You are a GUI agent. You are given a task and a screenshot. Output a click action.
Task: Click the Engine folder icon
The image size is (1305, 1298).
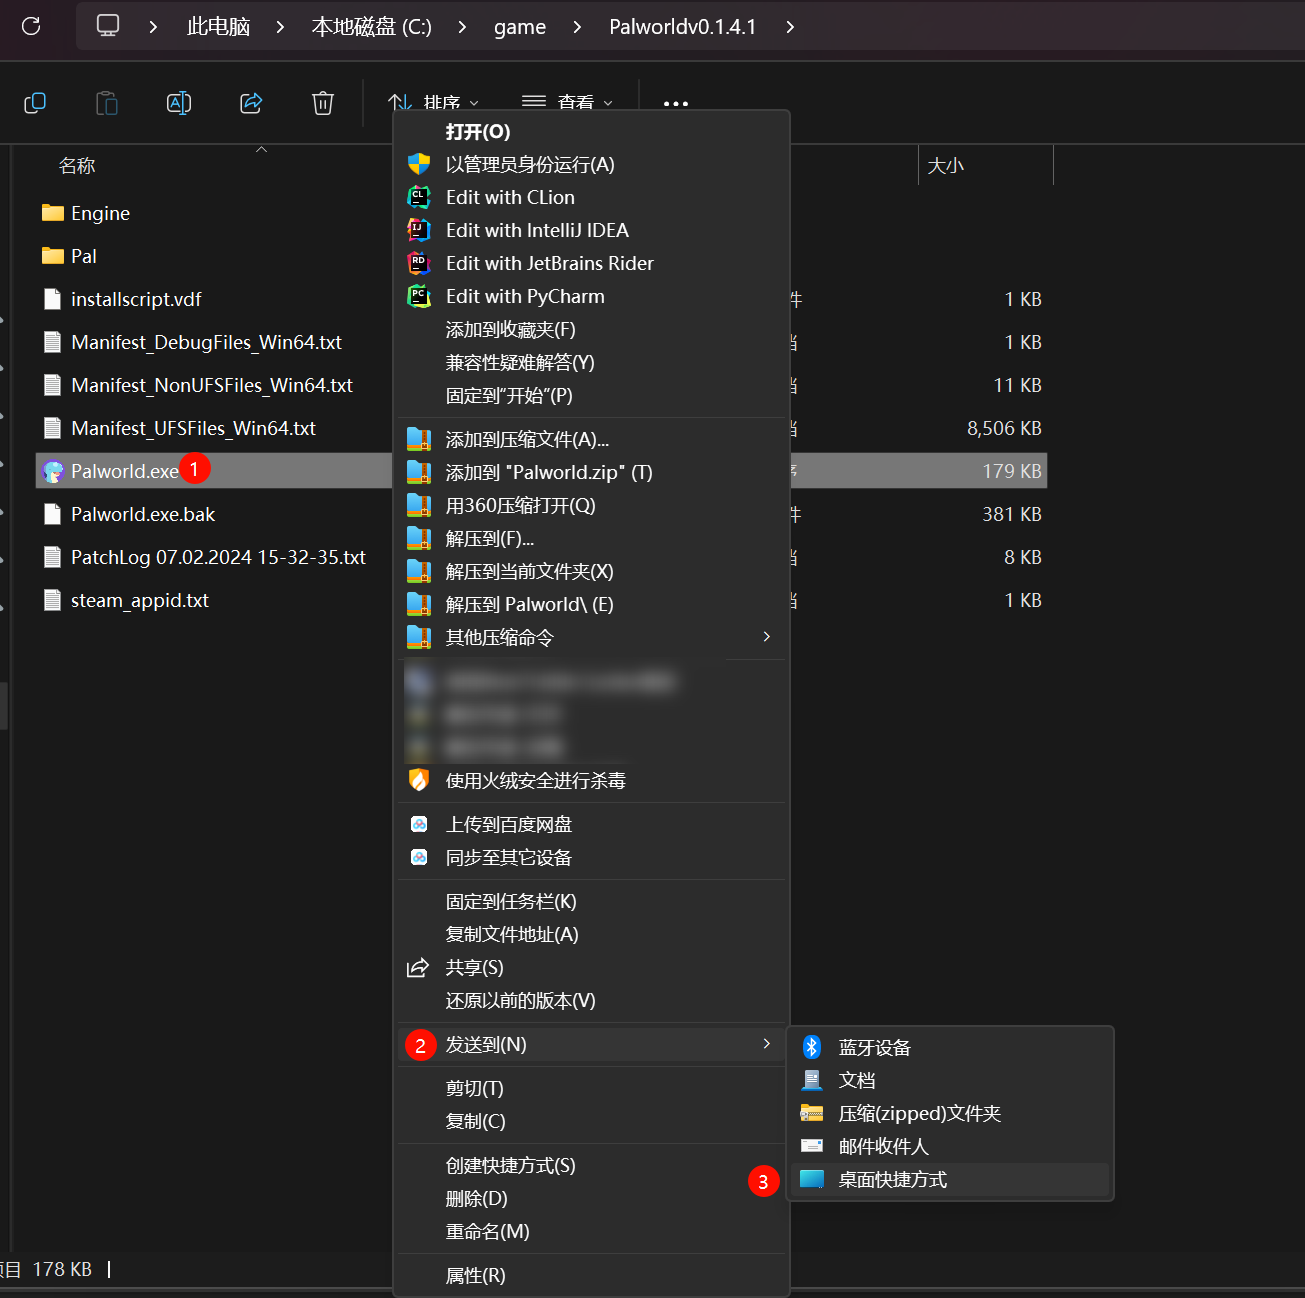(53, 213)
